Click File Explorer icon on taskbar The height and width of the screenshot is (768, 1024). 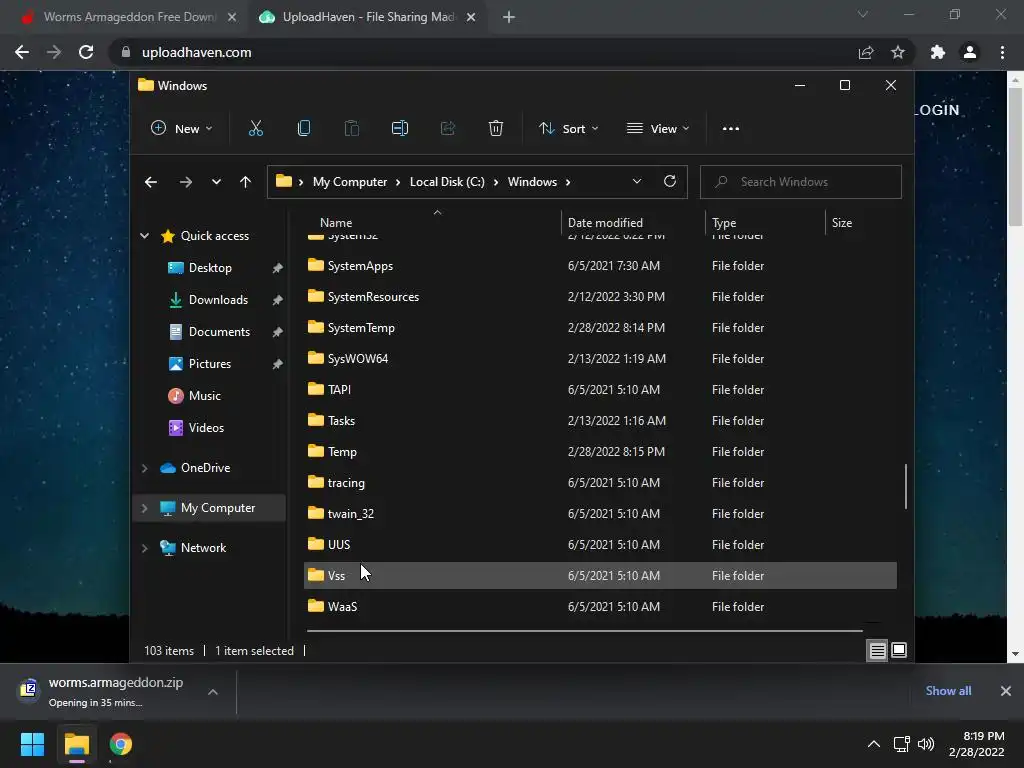(x=76, y=744)
